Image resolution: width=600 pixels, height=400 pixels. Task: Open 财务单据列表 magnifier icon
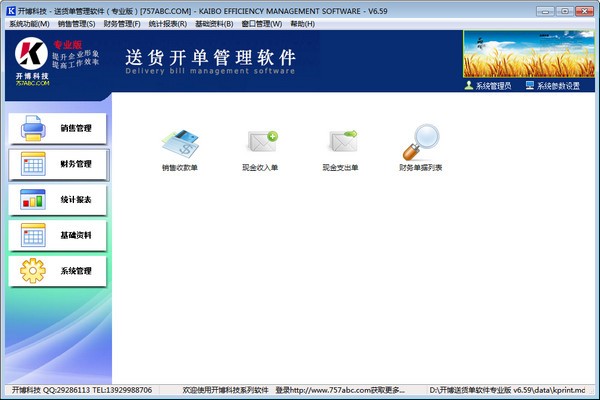pyautogui.click(x=421, y=144)
